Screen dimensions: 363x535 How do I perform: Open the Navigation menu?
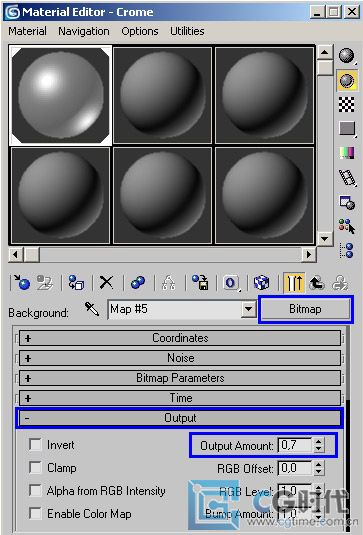[x=84, y=31]
